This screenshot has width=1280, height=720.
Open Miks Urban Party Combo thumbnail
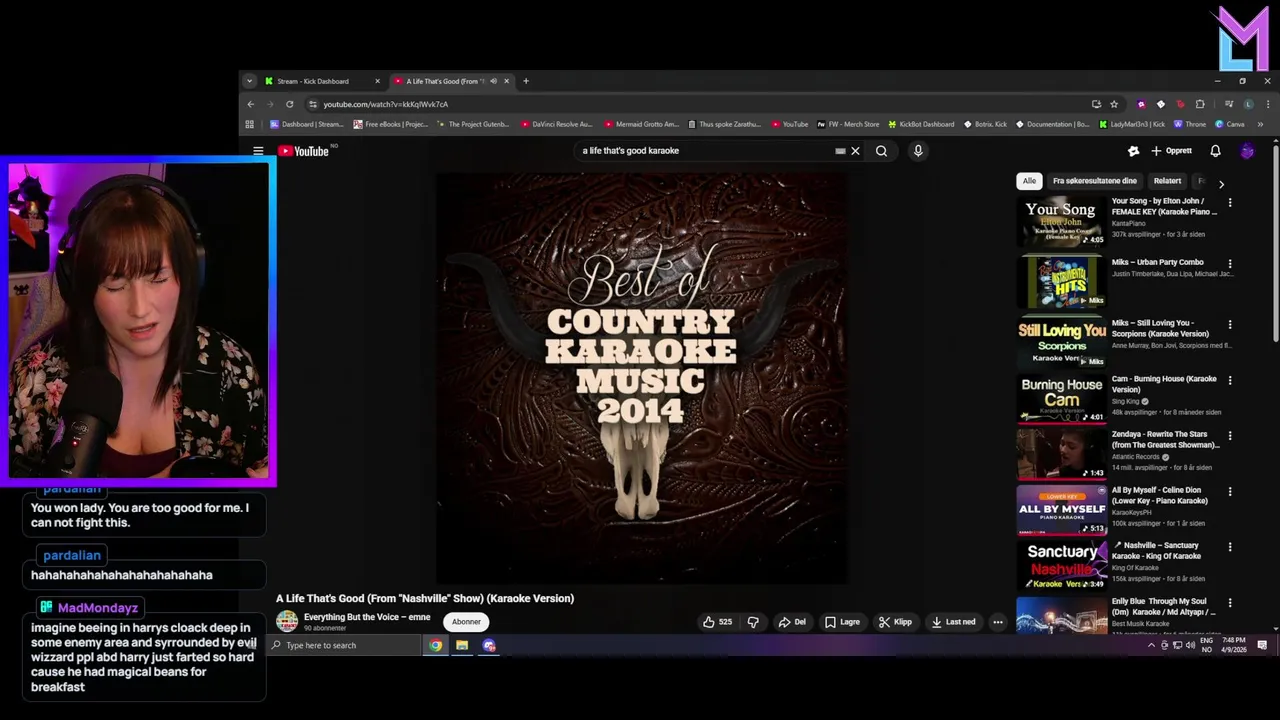pyautogui.click(x=1061, y=282)
